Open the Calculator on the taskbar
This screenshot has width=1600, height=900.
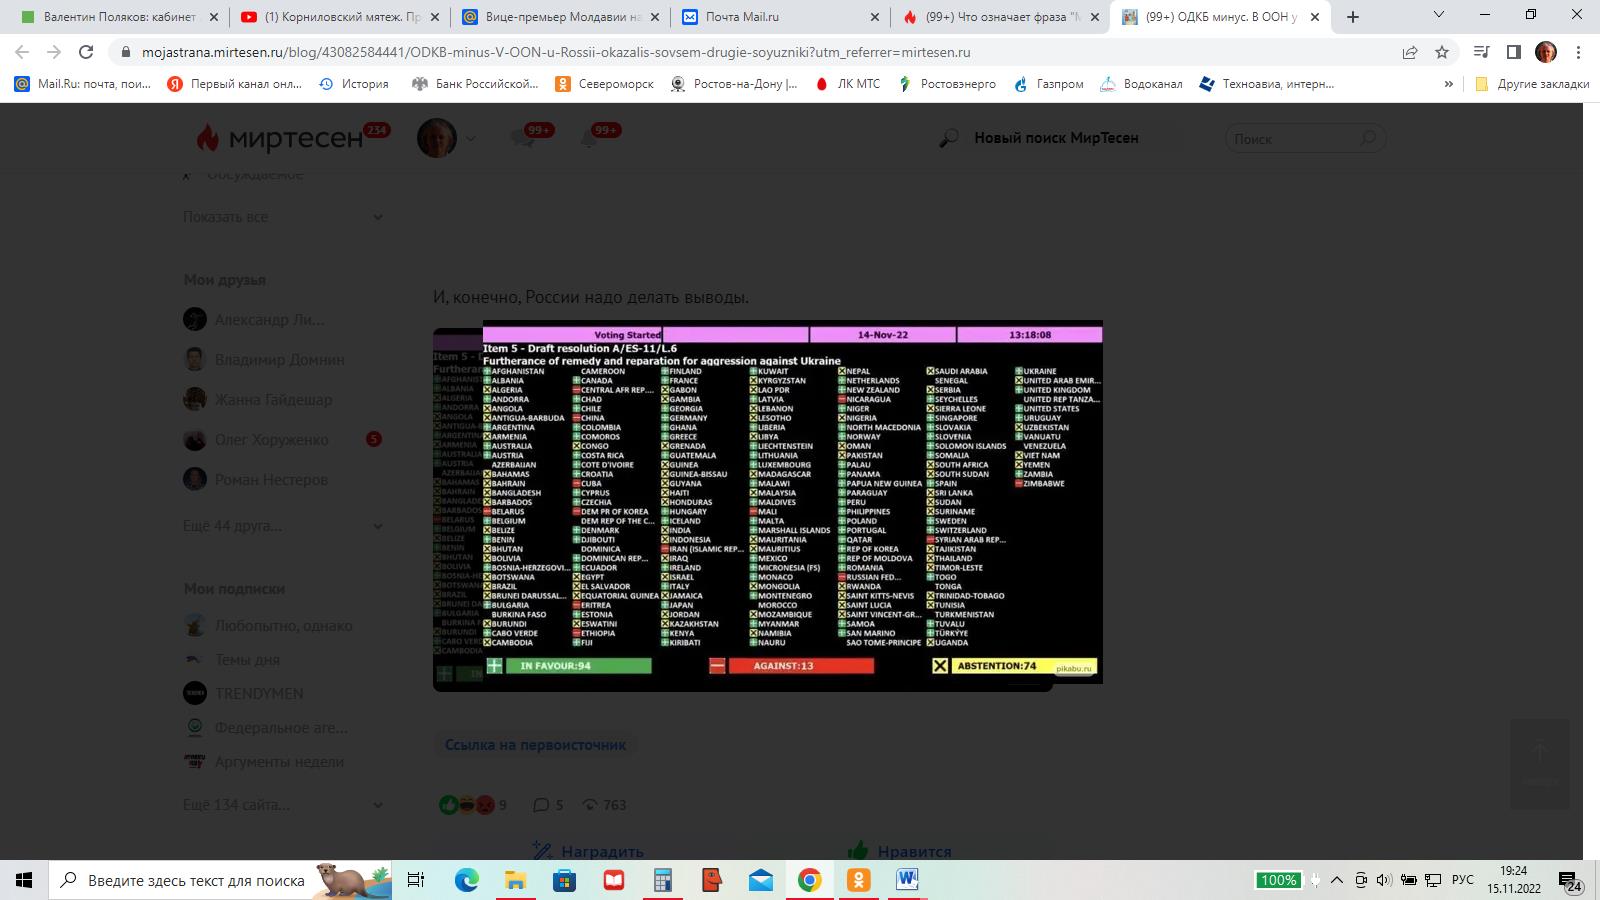pos(662,880)
